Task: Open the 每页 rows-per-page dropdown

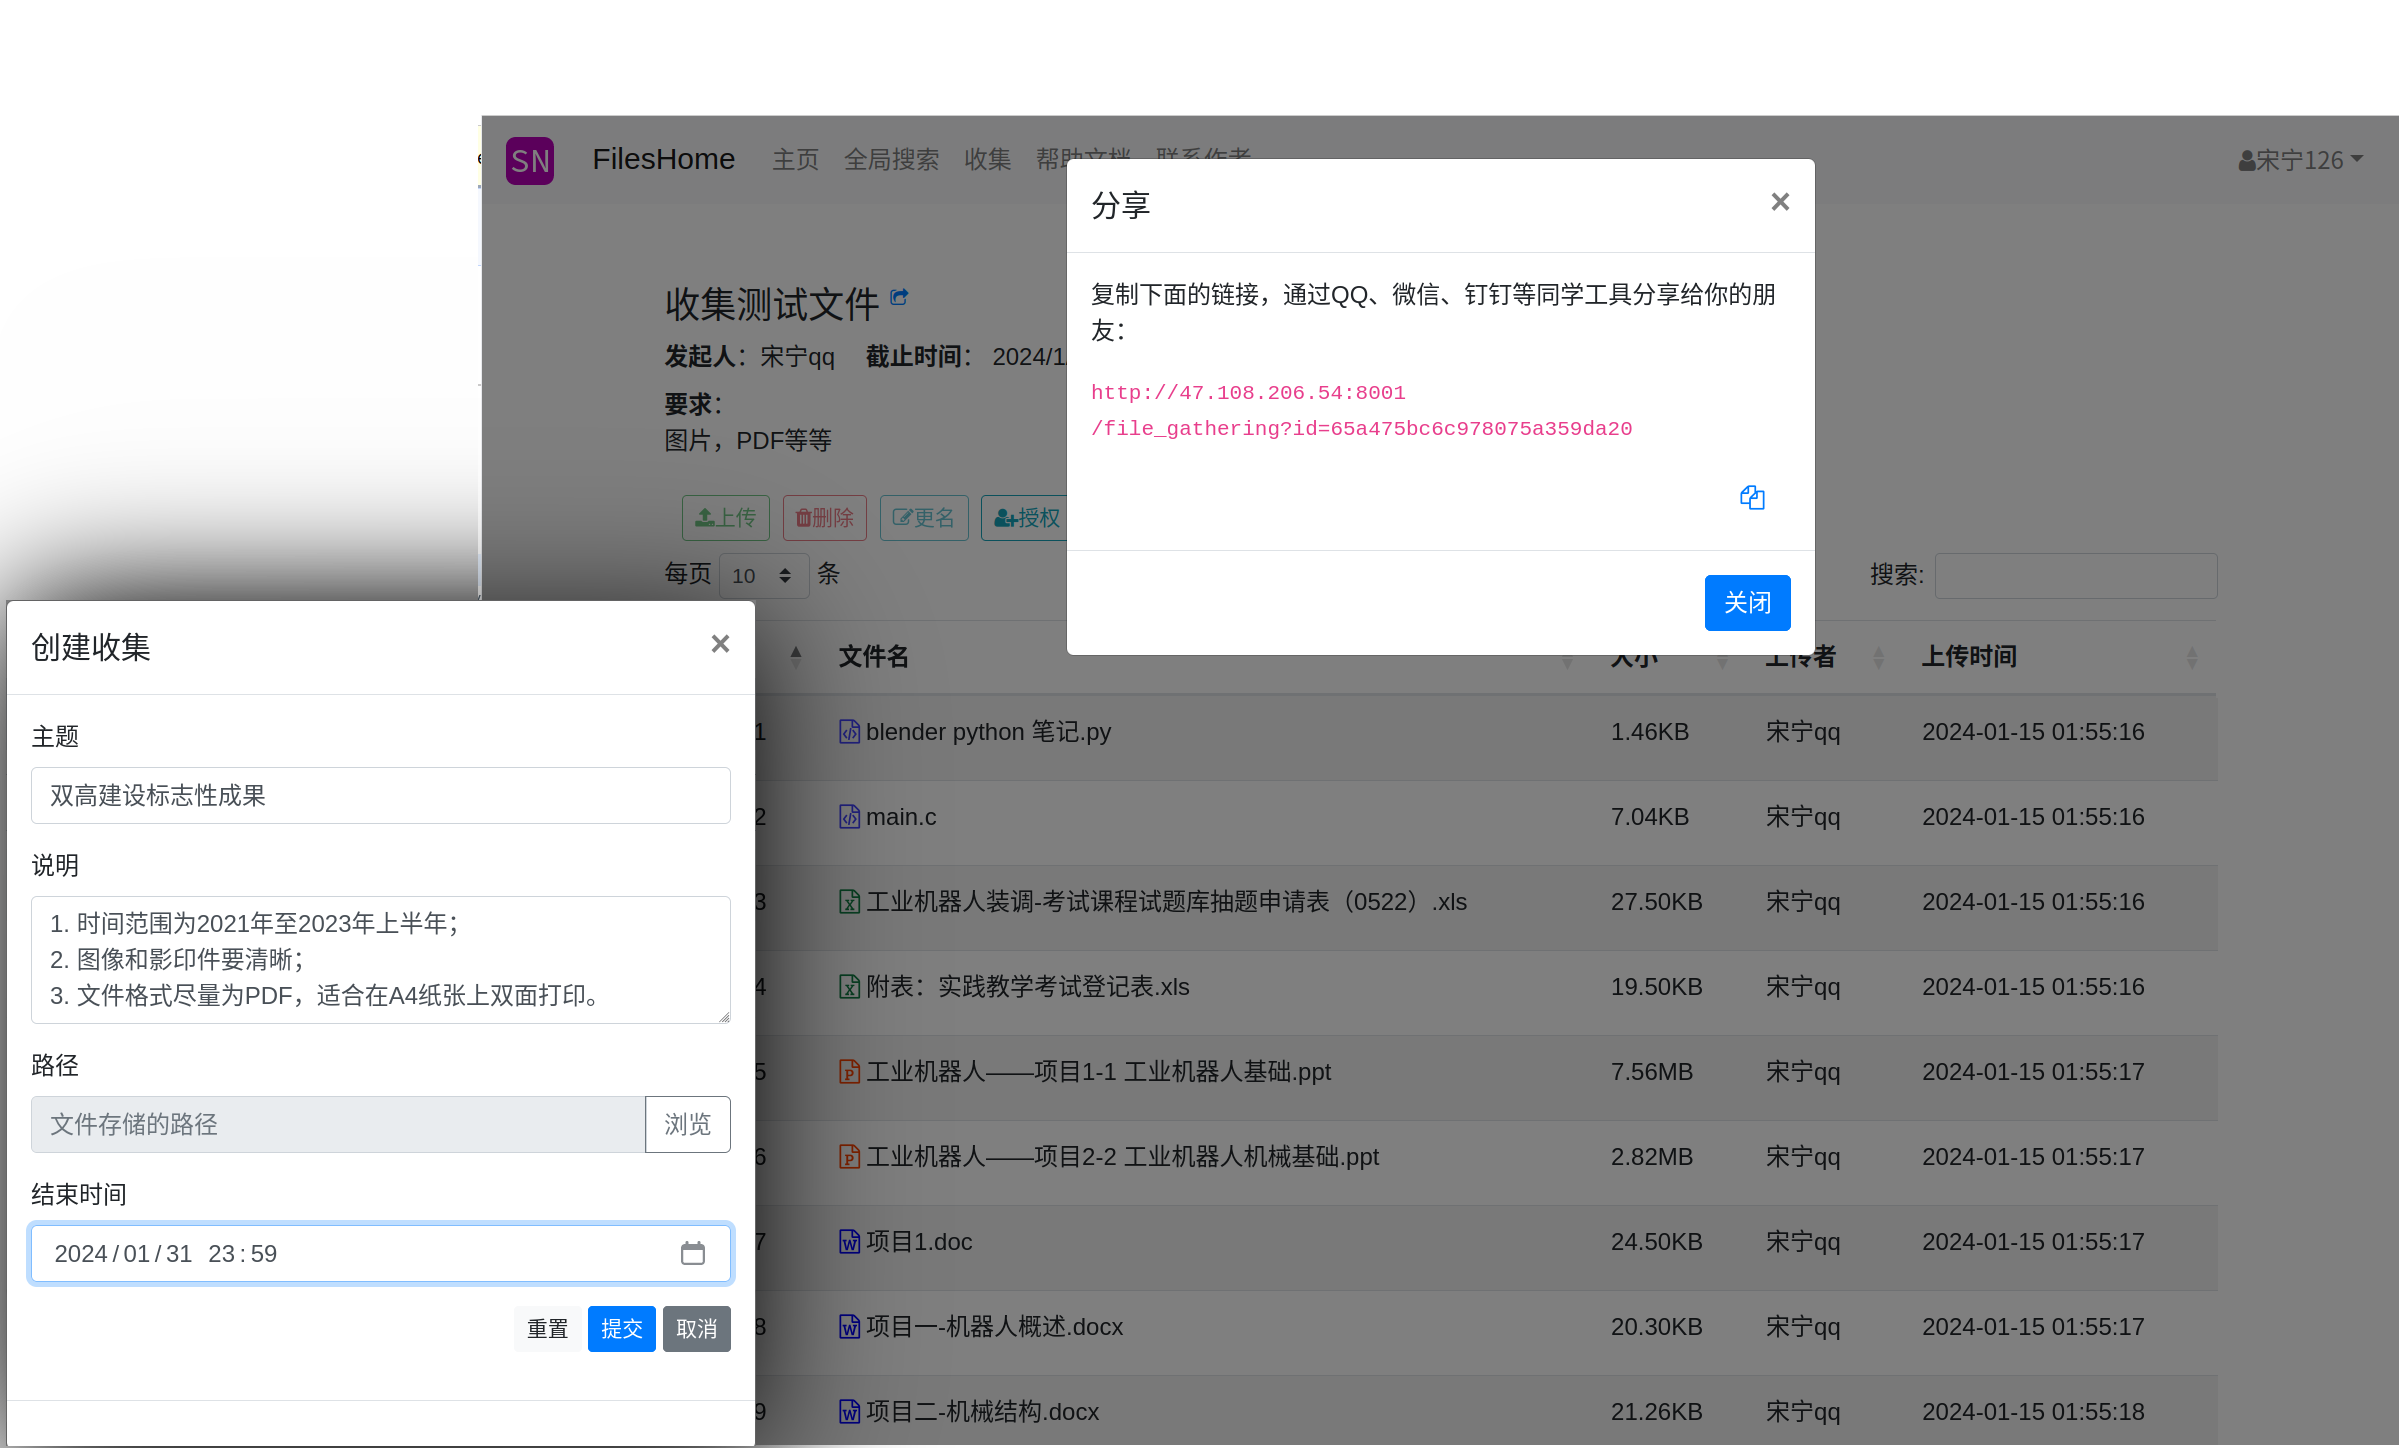Action: pyautogui.click(x=763, y=575)
